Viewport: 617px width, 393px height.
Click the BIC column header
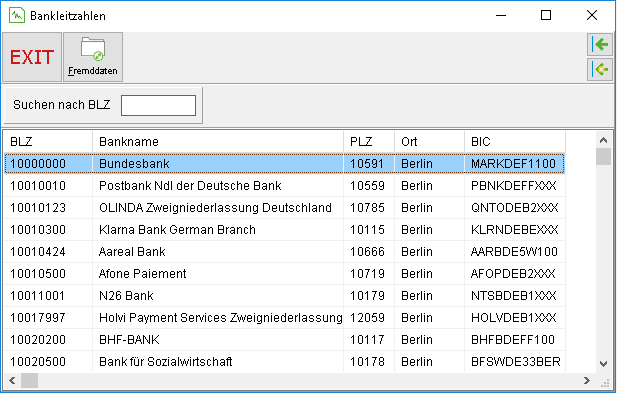point(515,142)
